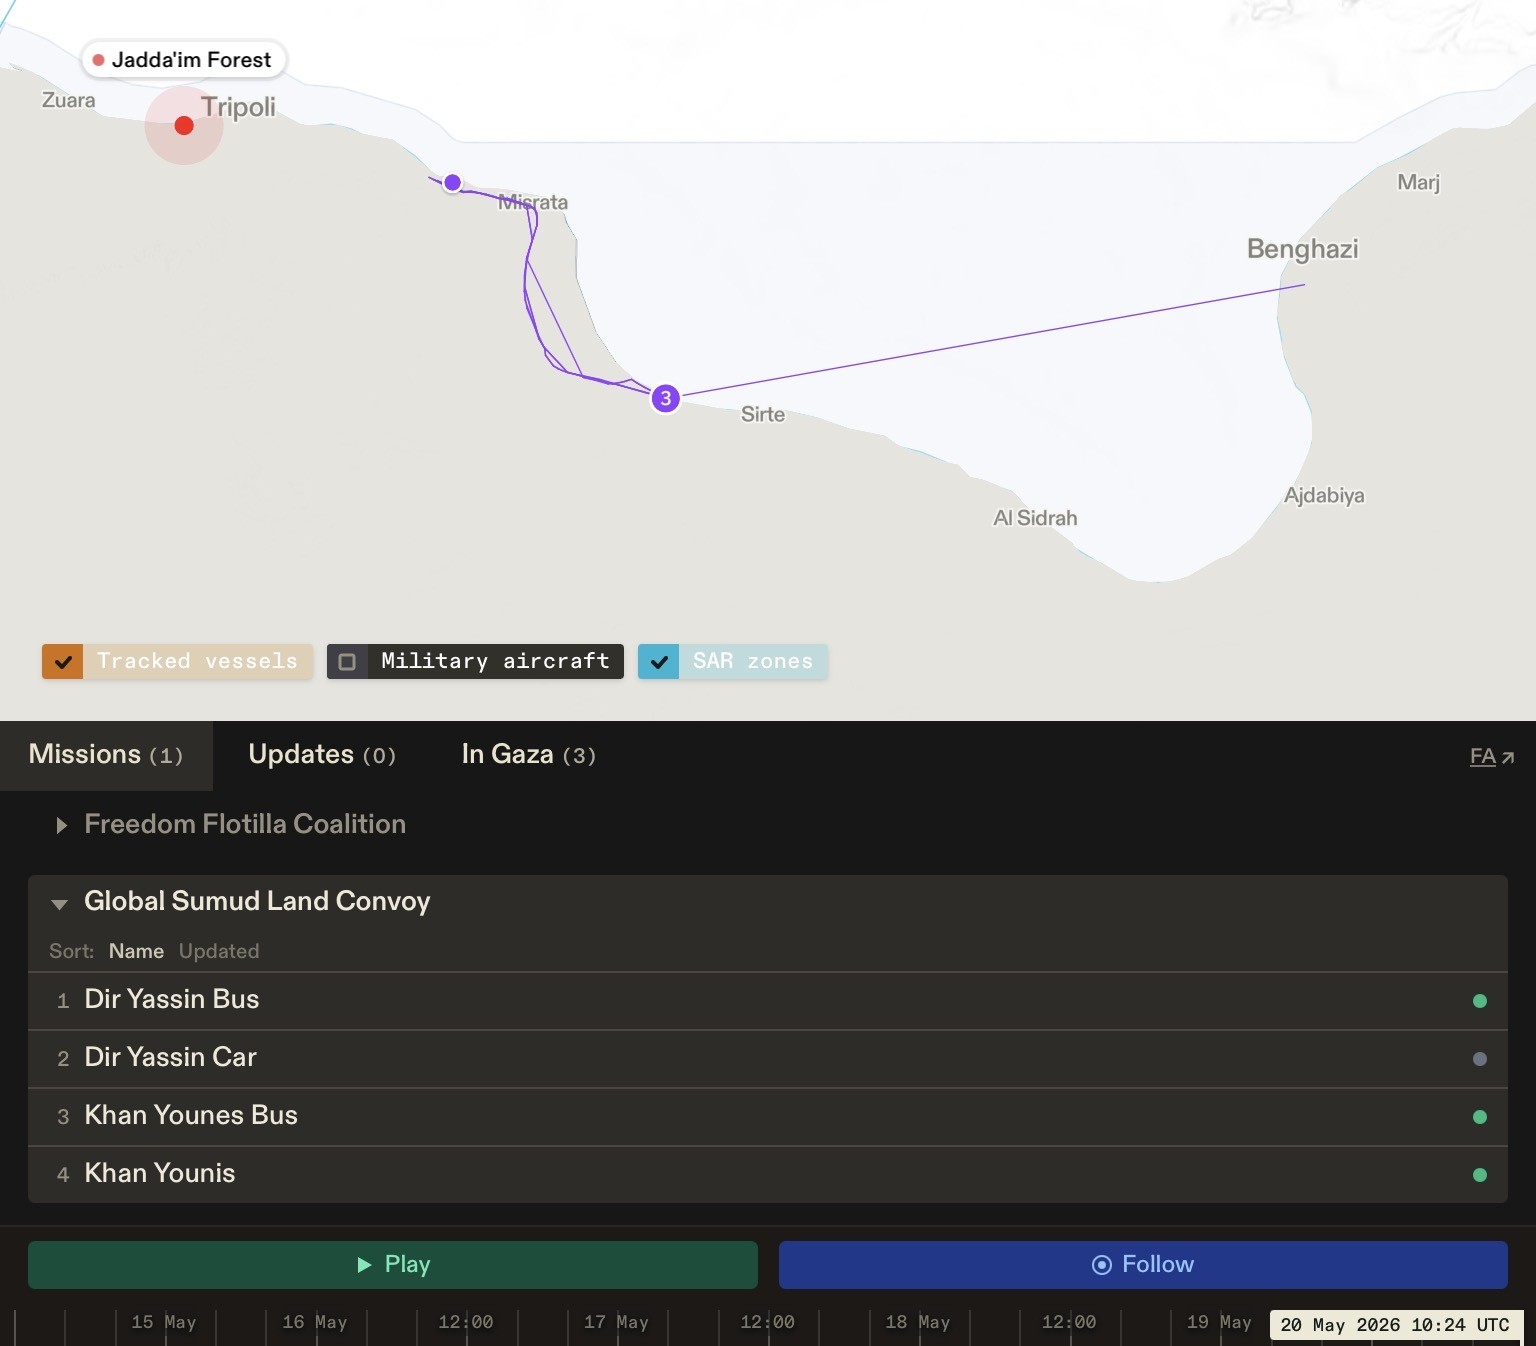Click the Al Sidrah label on the map

pyautogui.click(x=1035, y=518)
